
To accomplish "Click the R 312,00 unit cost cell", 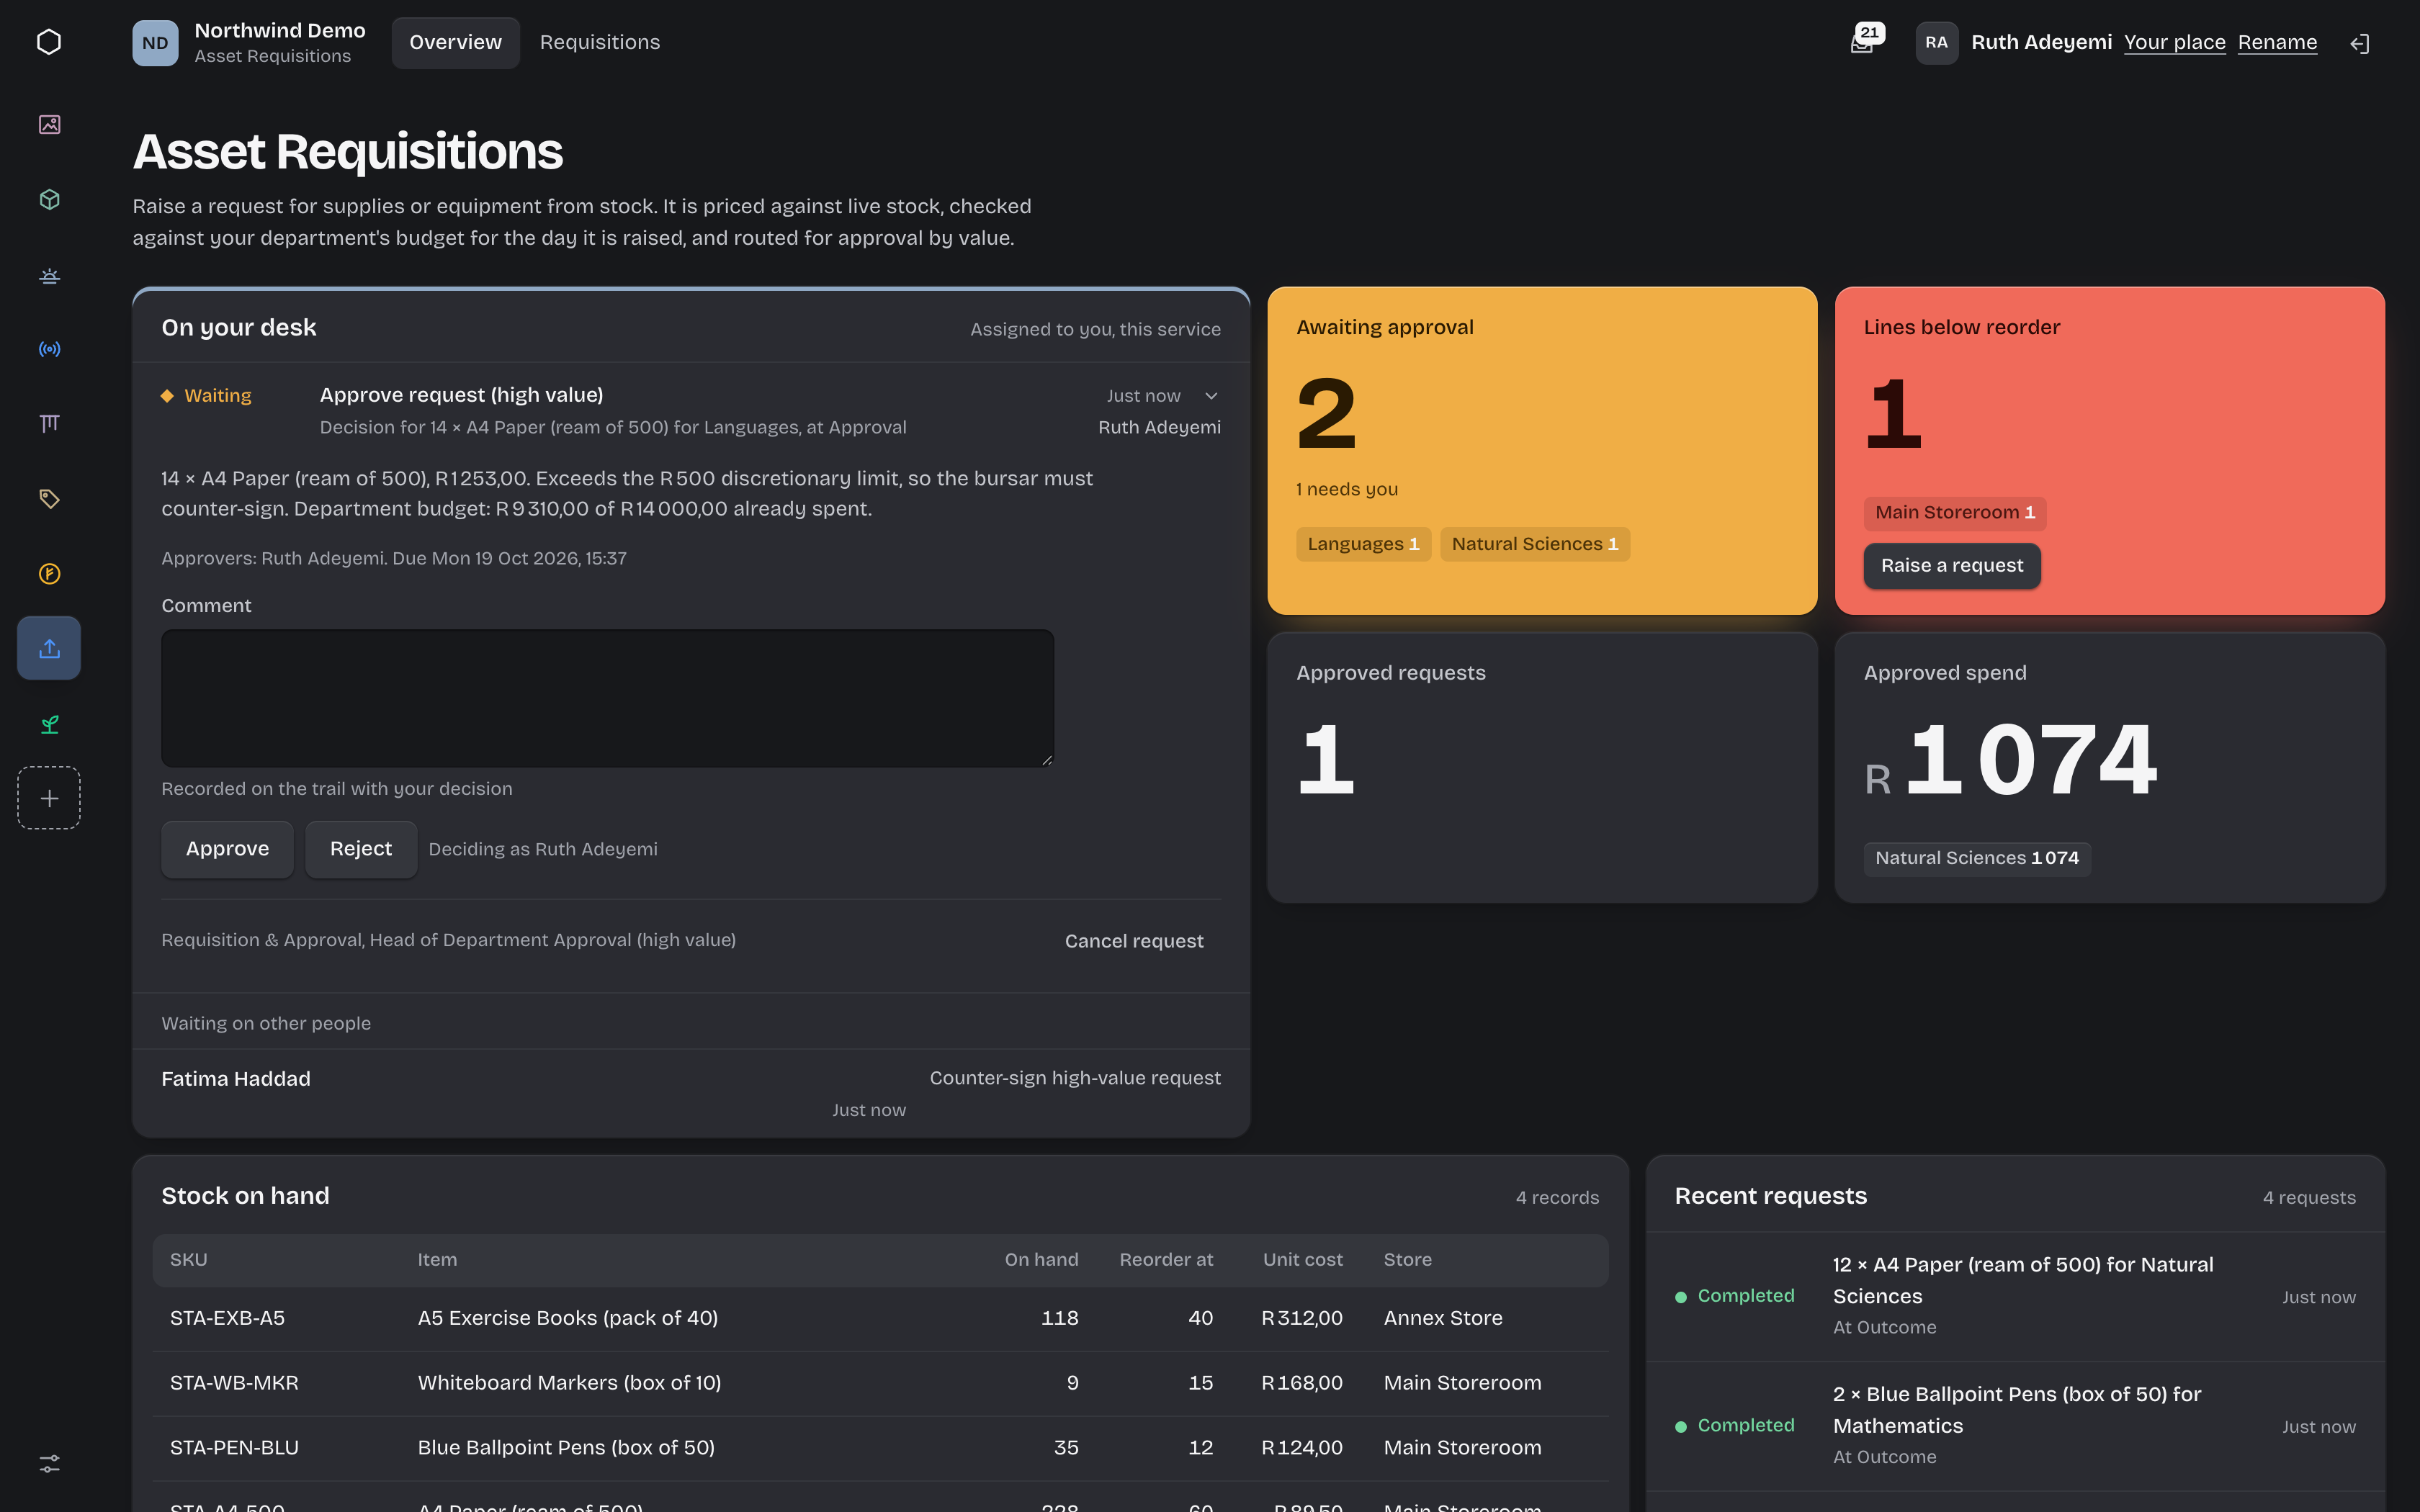I will click(x=1302, y=1319).
